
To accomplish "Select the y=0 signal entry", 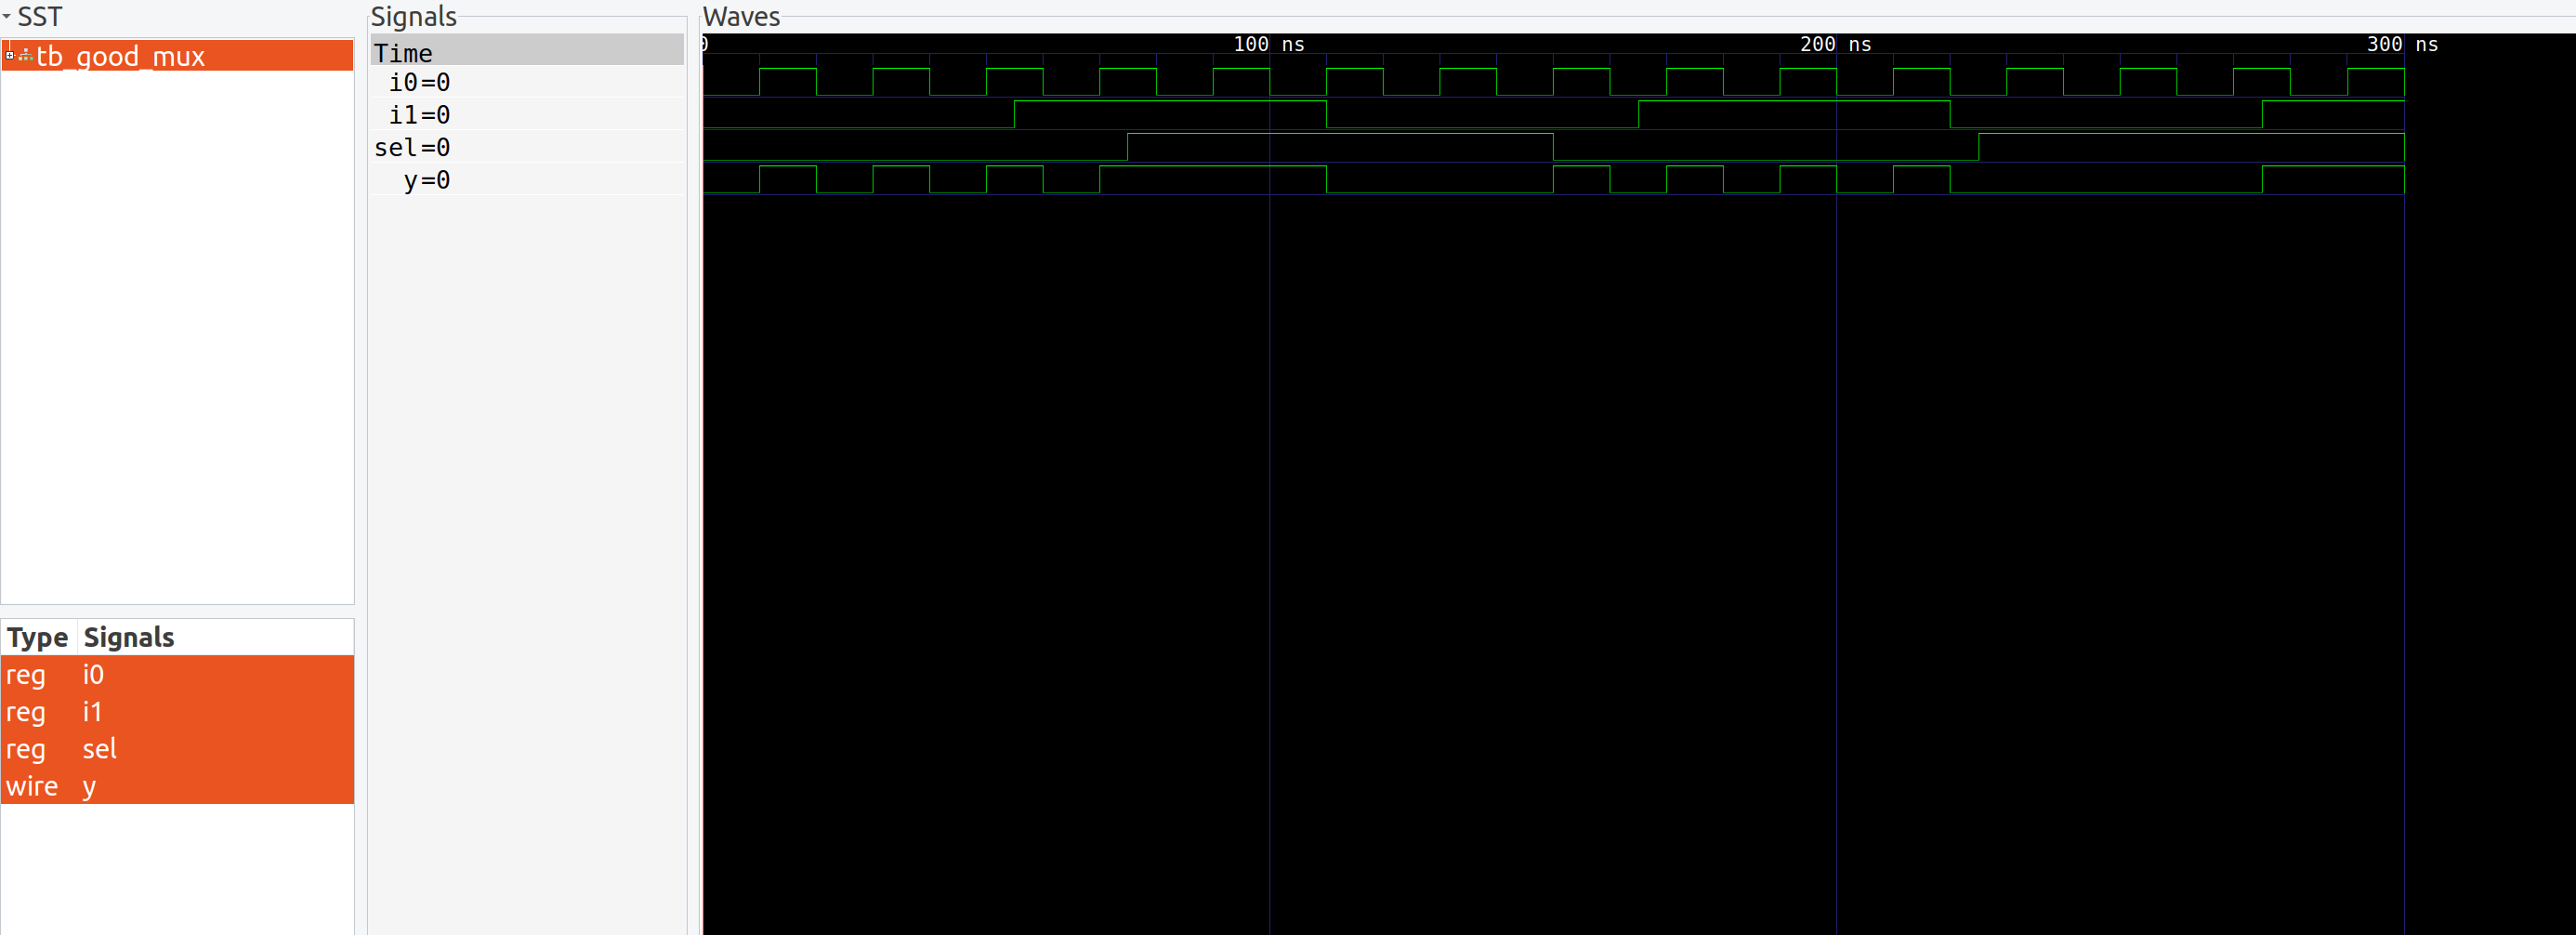I will click(x=426, y=180).
